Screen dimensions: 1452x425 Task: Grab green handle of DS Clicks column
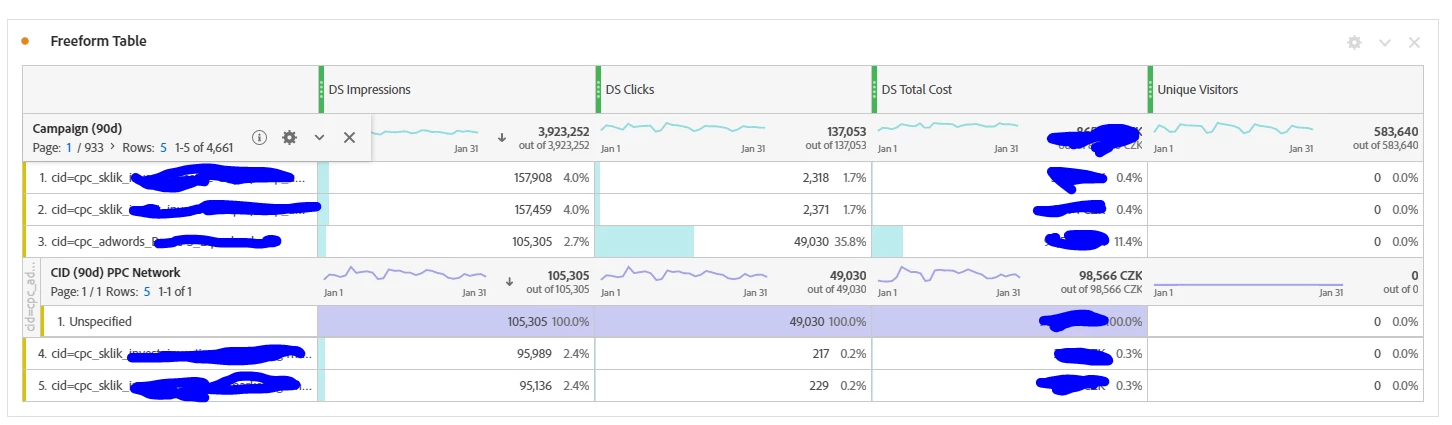click(x=598, y=89)
